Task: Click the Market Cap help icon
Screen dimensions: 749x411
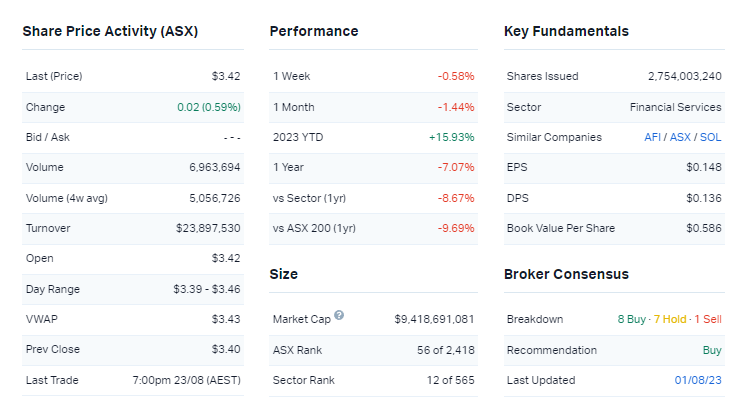Action: 340,316
